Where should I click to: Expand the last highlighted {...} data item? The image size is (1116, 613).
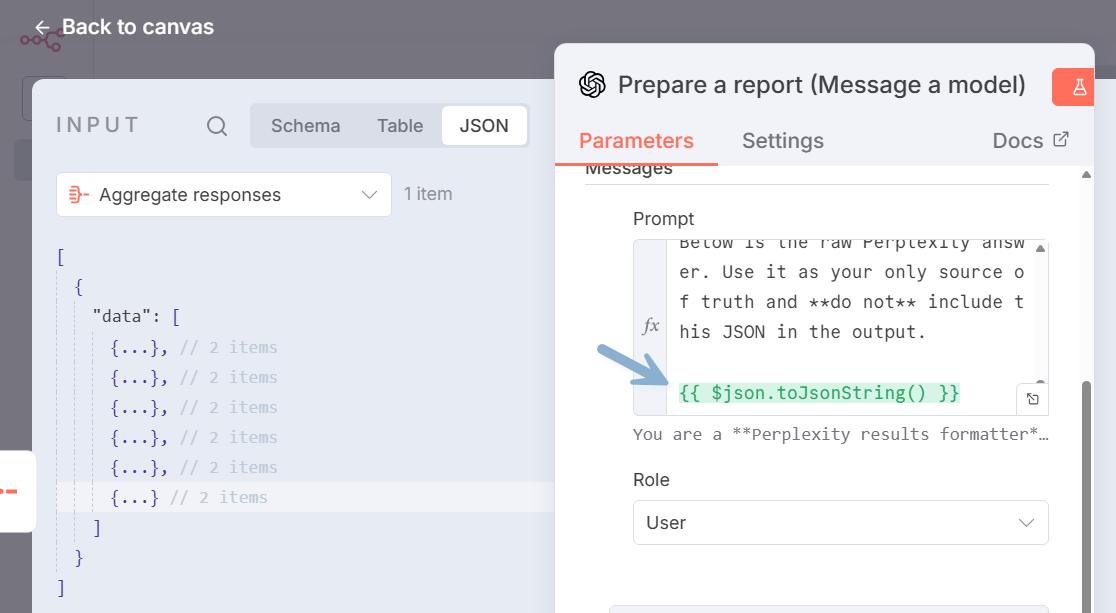coord(133,497)
